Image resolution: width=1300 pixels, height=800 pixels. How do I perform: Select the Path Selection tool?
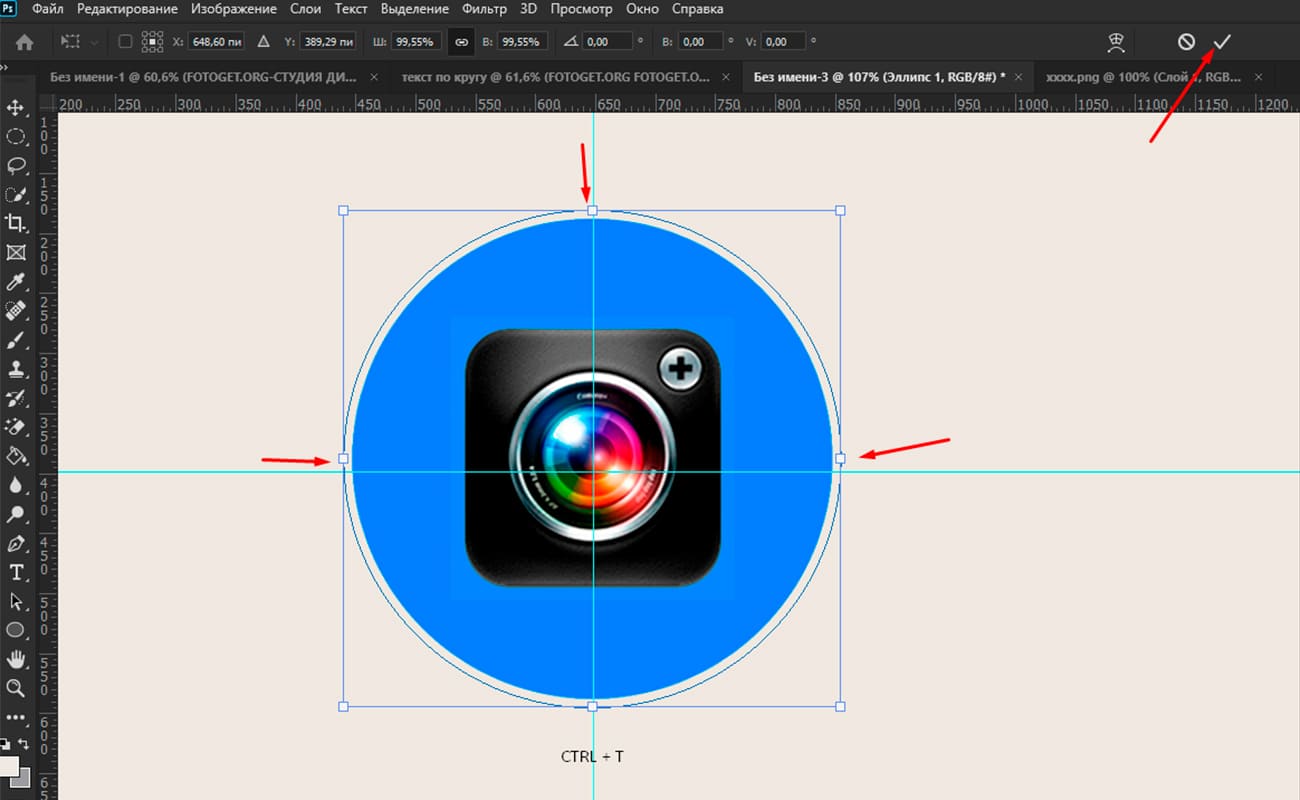[16, 602]
